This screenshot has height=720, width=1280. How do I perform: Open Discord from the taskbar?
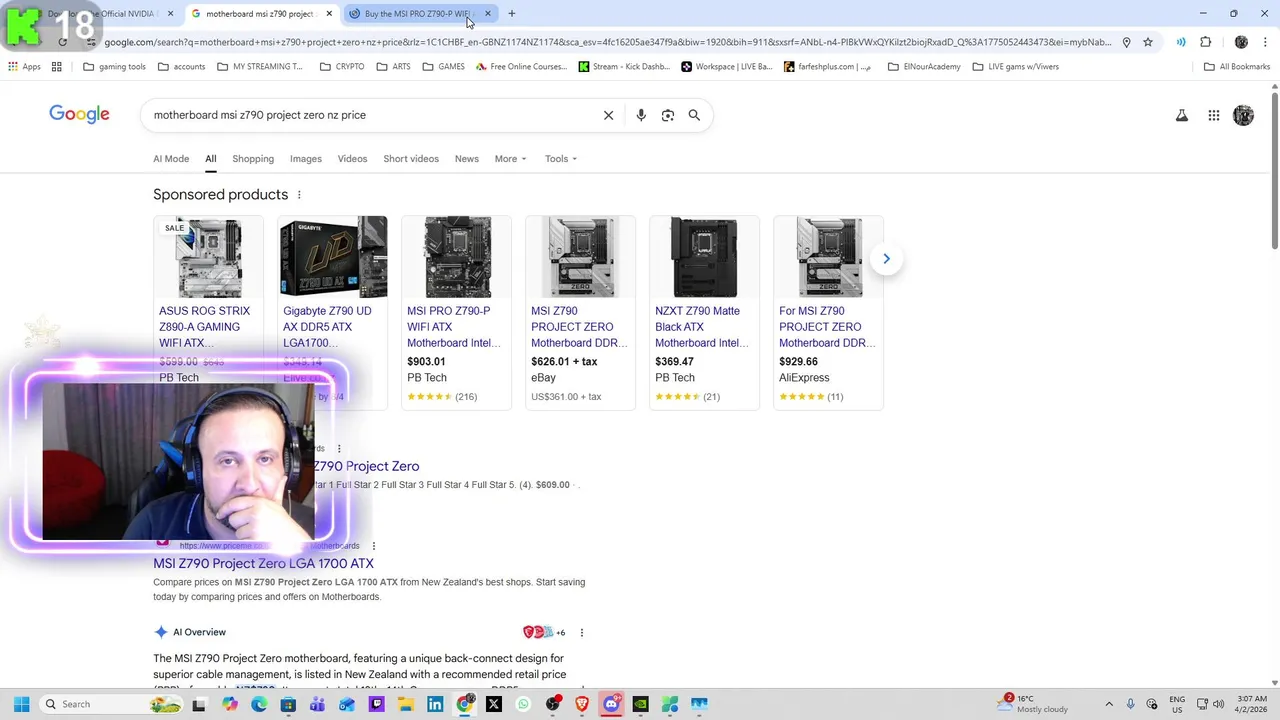coord(611,704)
